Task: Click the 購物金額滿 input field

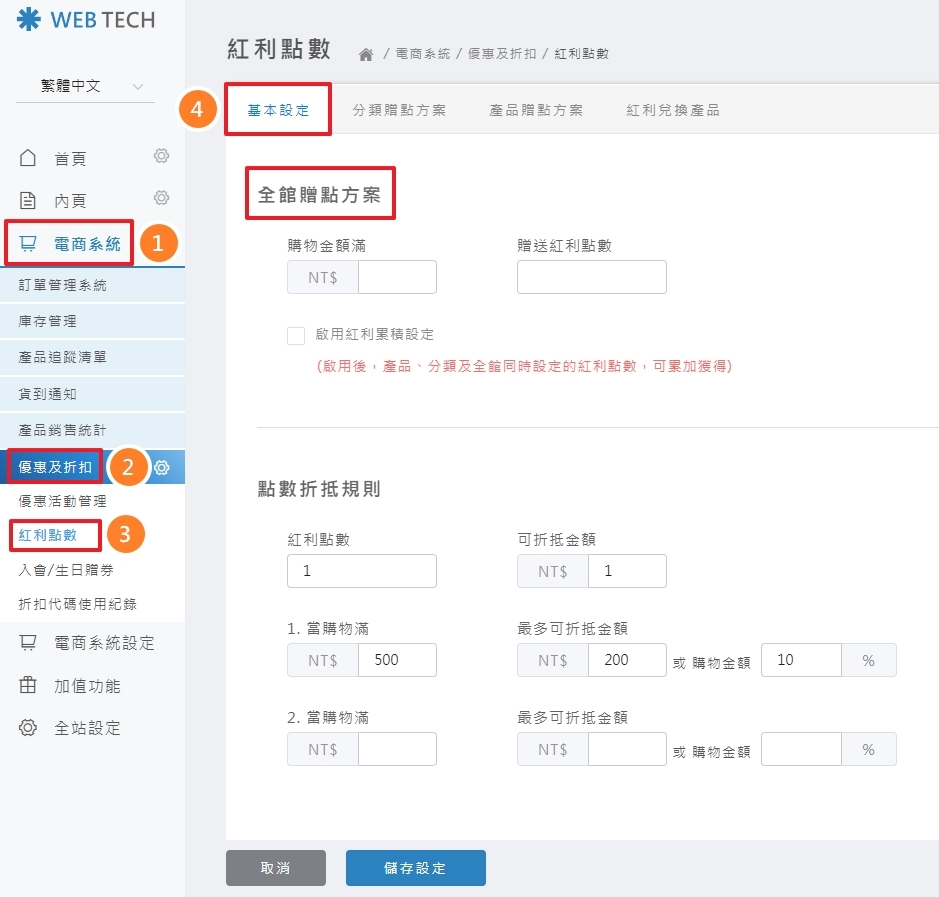Action: (395, 277)
